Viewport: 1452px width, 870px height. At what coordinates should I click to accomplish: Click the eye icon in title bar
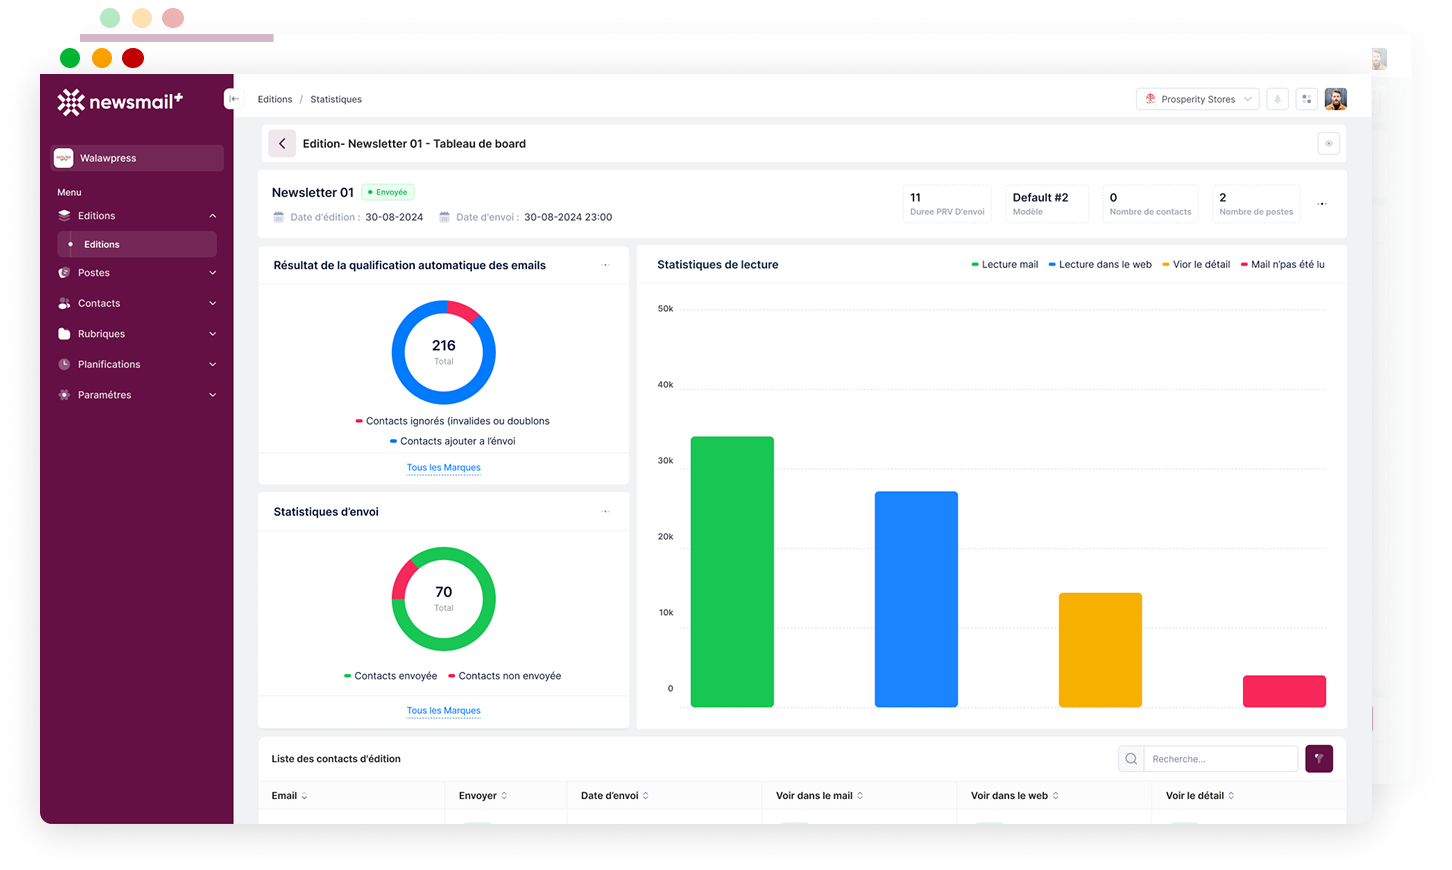1328,144
